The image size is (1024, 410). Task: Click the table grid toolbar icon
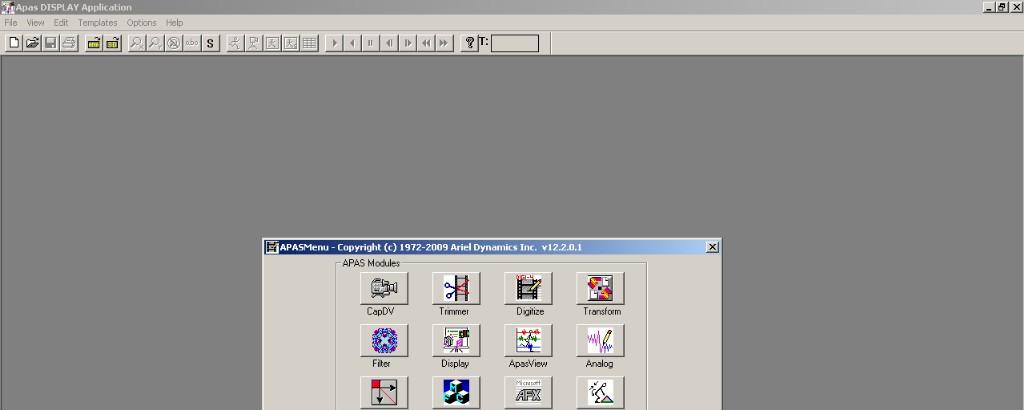point(310,43)
